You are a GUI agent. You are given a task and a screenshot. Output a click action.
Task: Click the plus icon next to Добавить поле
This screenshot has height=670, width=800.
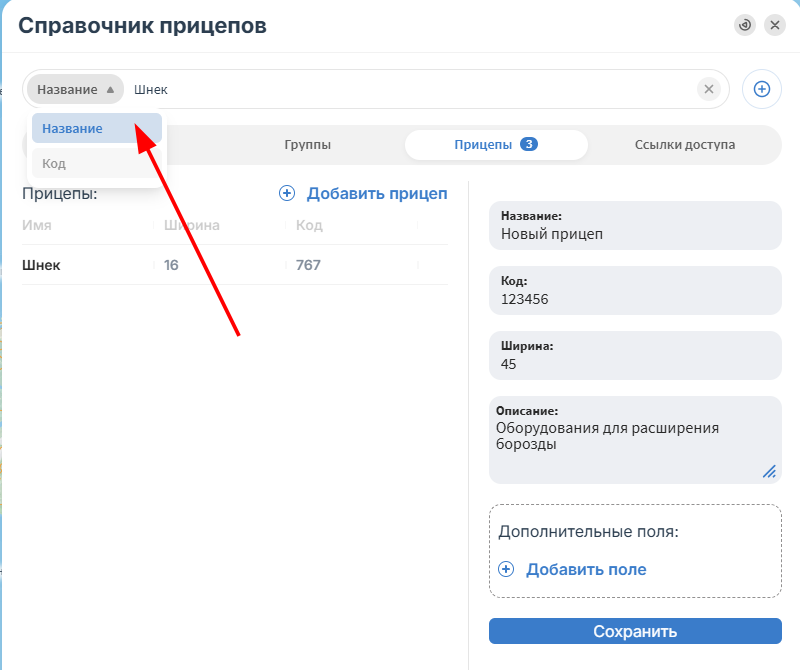(506, 569)
